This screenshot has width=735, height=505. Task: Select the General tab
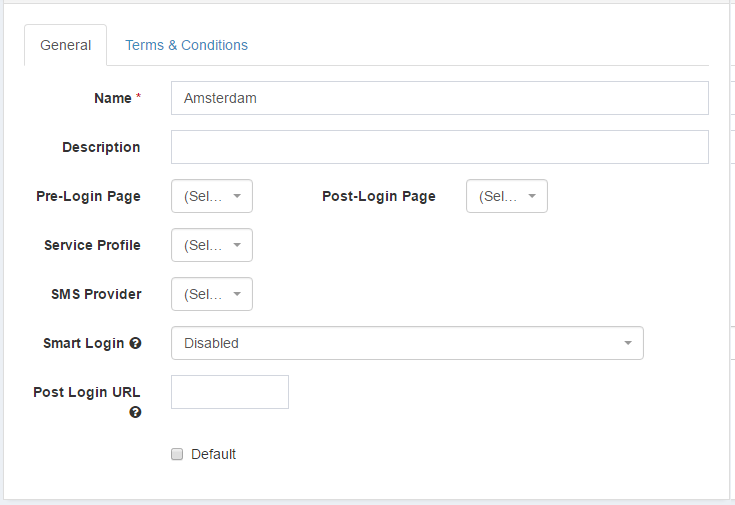(66, 45)
